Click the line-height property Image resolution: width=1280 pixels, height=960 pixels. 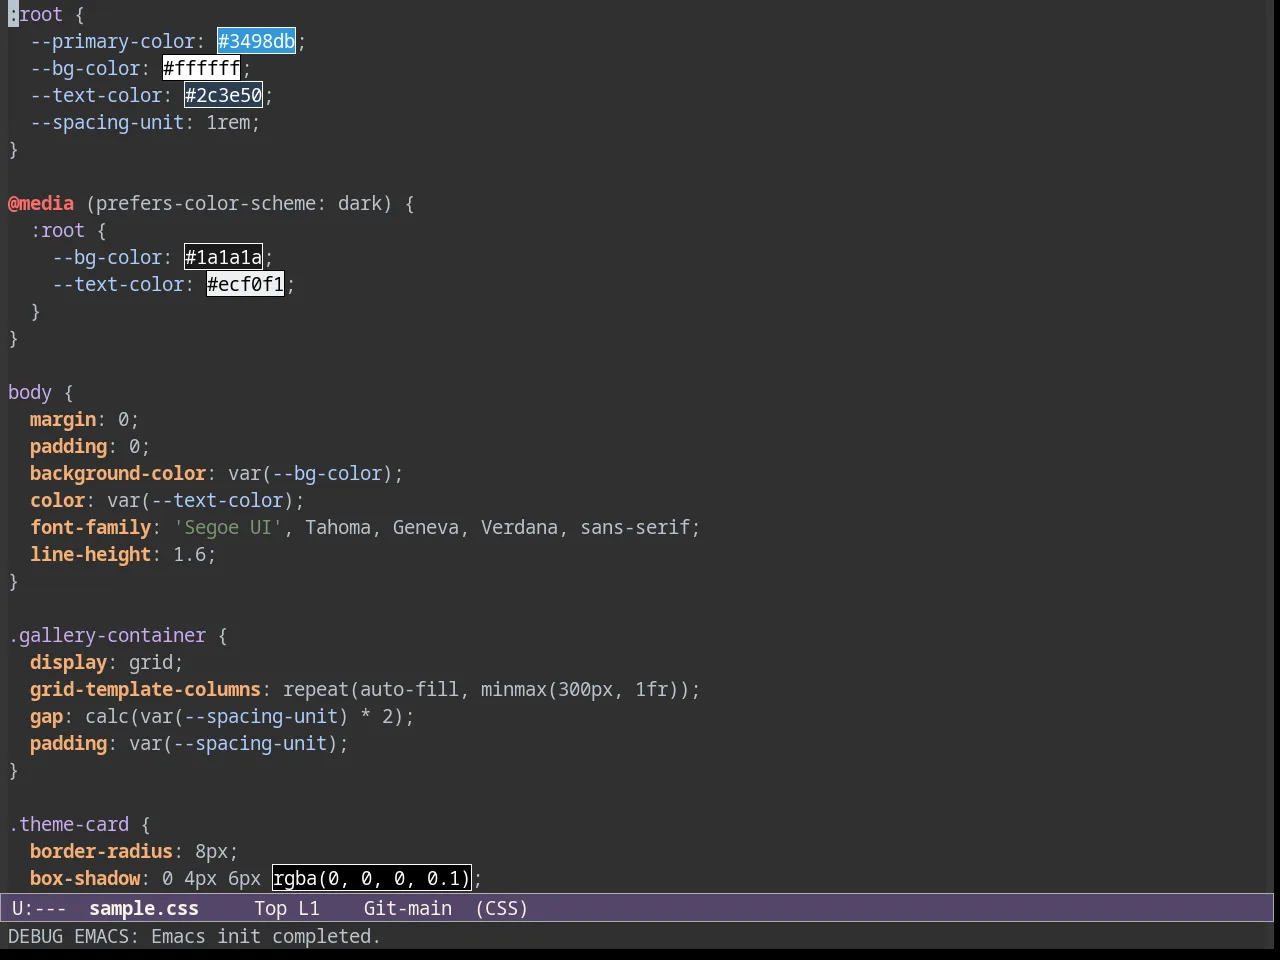point(91,554)
